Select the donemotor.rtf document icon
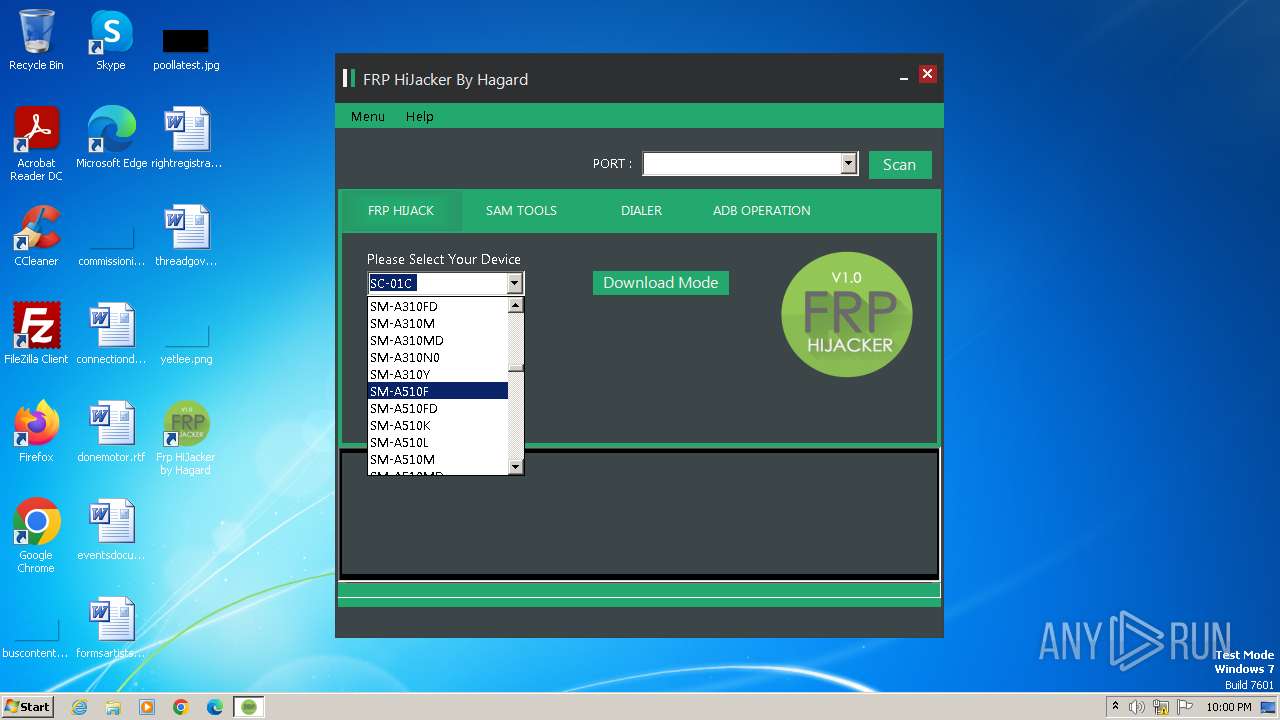Image resolution: width=1280 pixels, height=720 pixels. (111, 432)
